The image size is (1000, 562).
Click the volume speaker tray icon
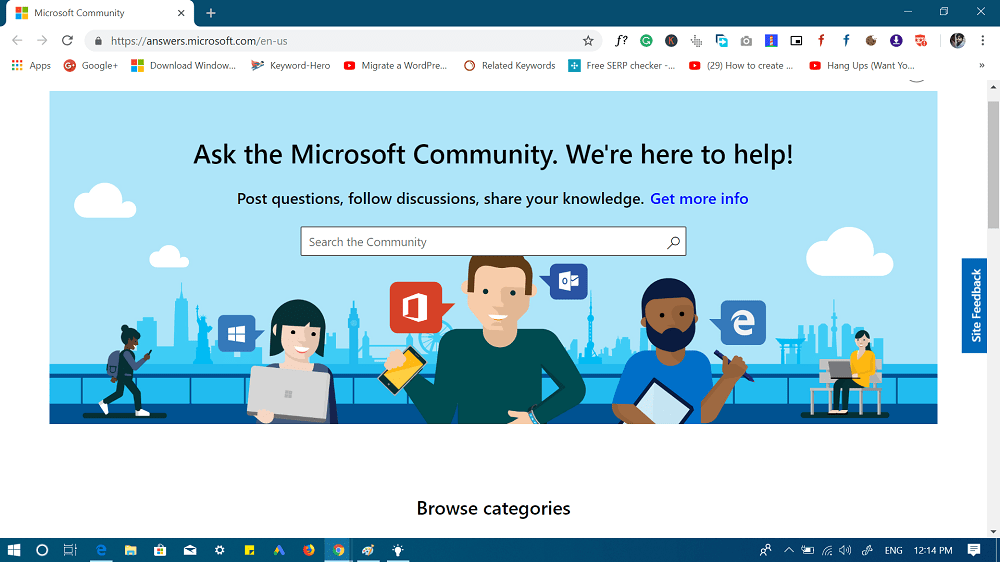tap(846, 550)
